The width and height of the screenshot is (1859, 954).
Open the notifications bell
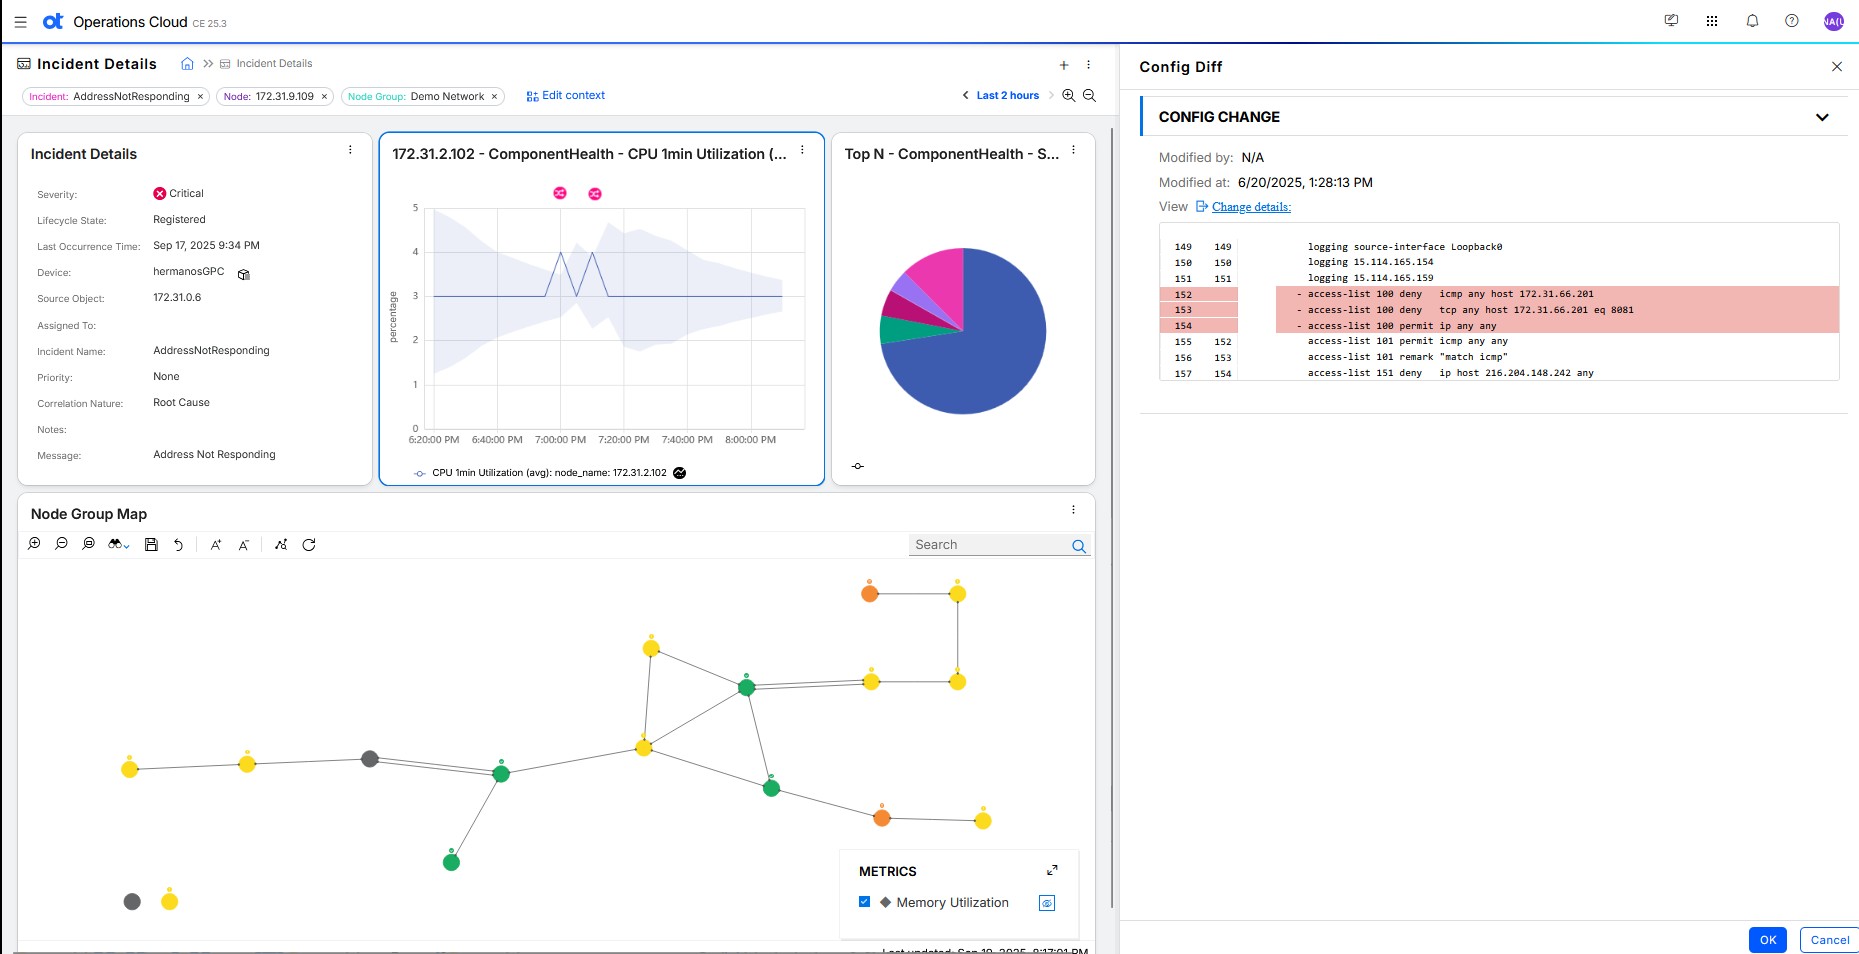pos(1752,21)
